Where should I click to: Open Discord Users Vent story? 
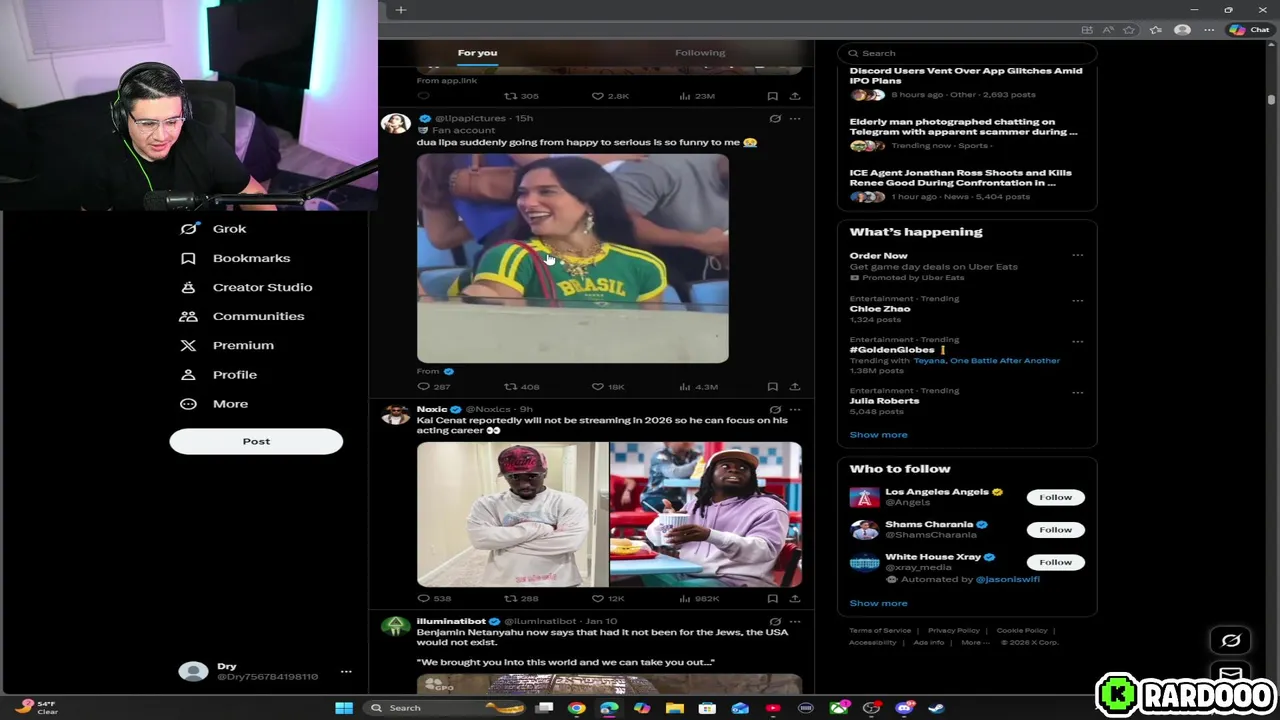(966, 76)
